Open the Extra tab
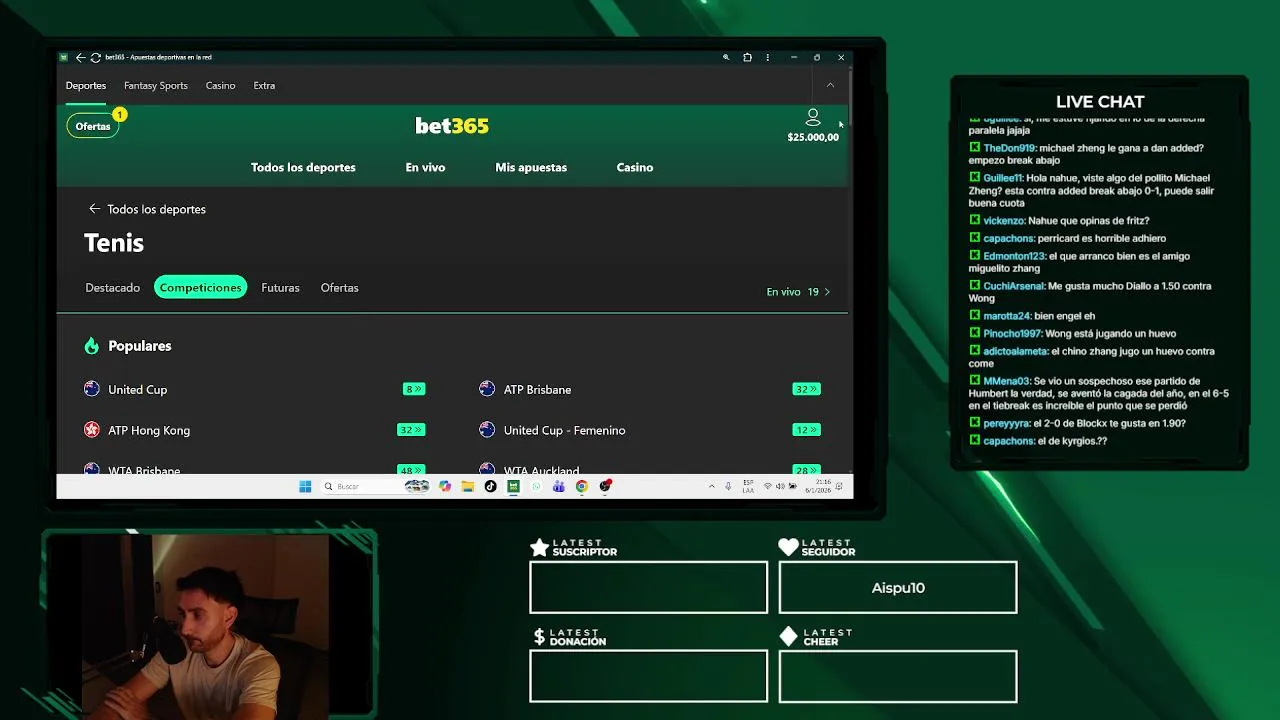The height and width of the screenshot is (720, 1280). click(x=264, y=85)
